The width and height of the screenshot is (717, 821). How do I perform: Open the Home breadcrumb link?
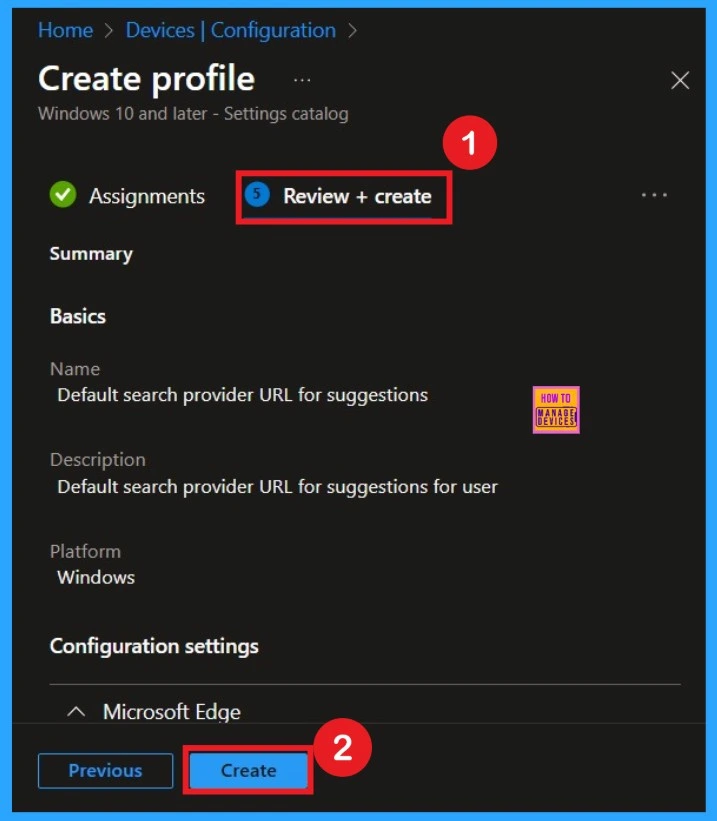[65, 30]
